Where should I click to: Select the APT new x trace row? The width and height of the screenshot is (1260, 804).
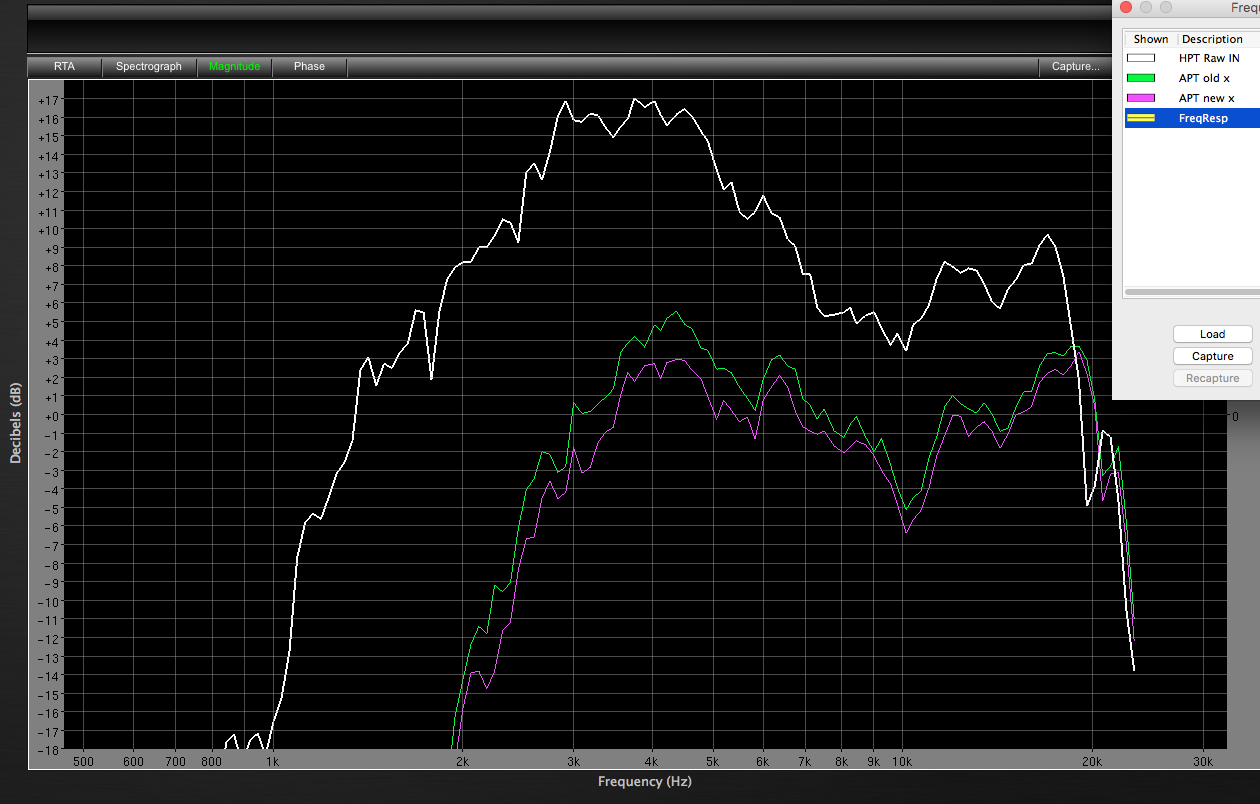coord(1191,98)
